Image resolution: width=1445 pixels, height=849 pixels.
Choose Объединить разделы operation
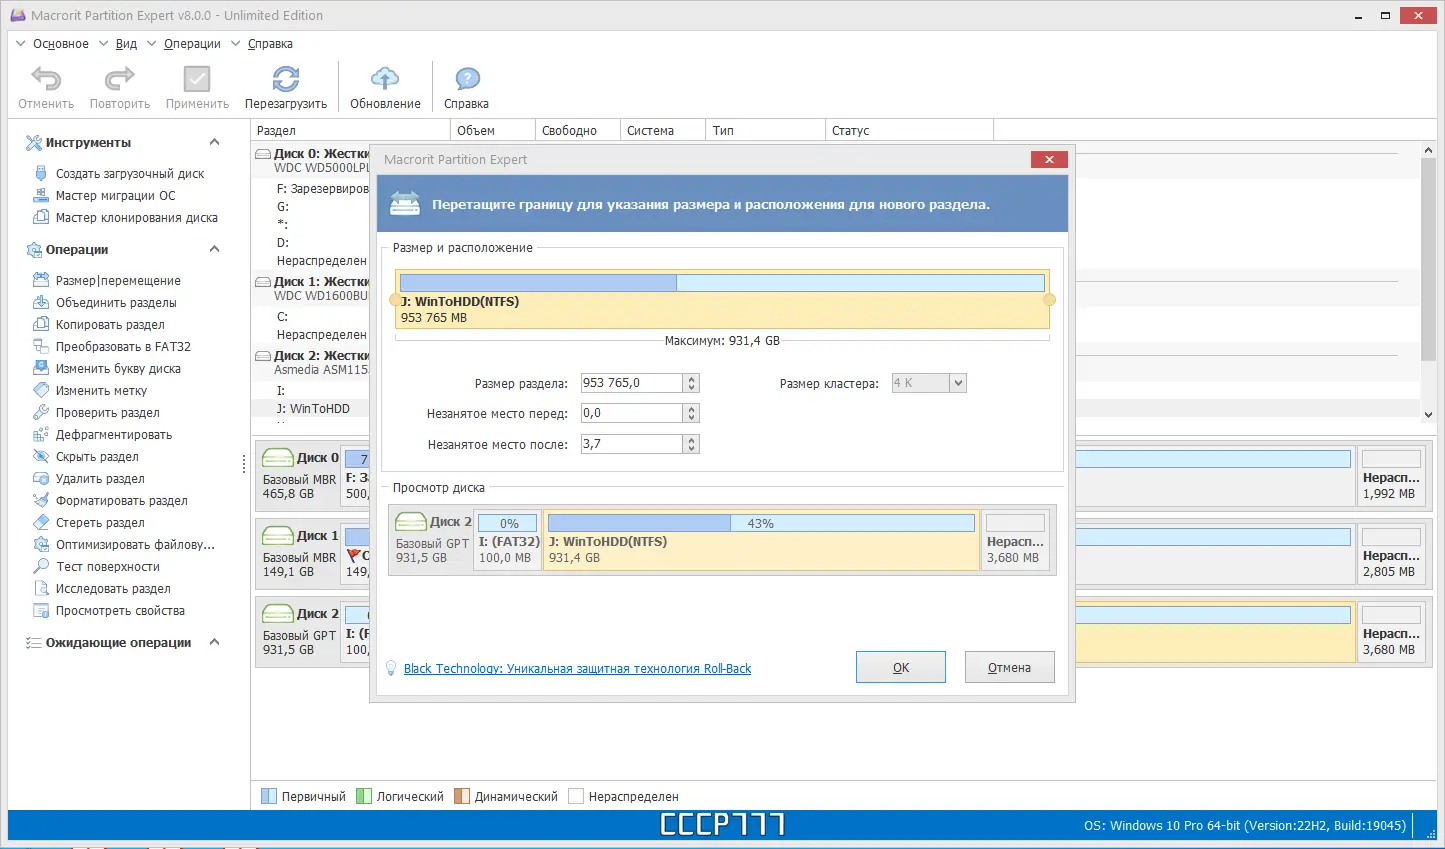pyautogui.click(x=116, y=303)
